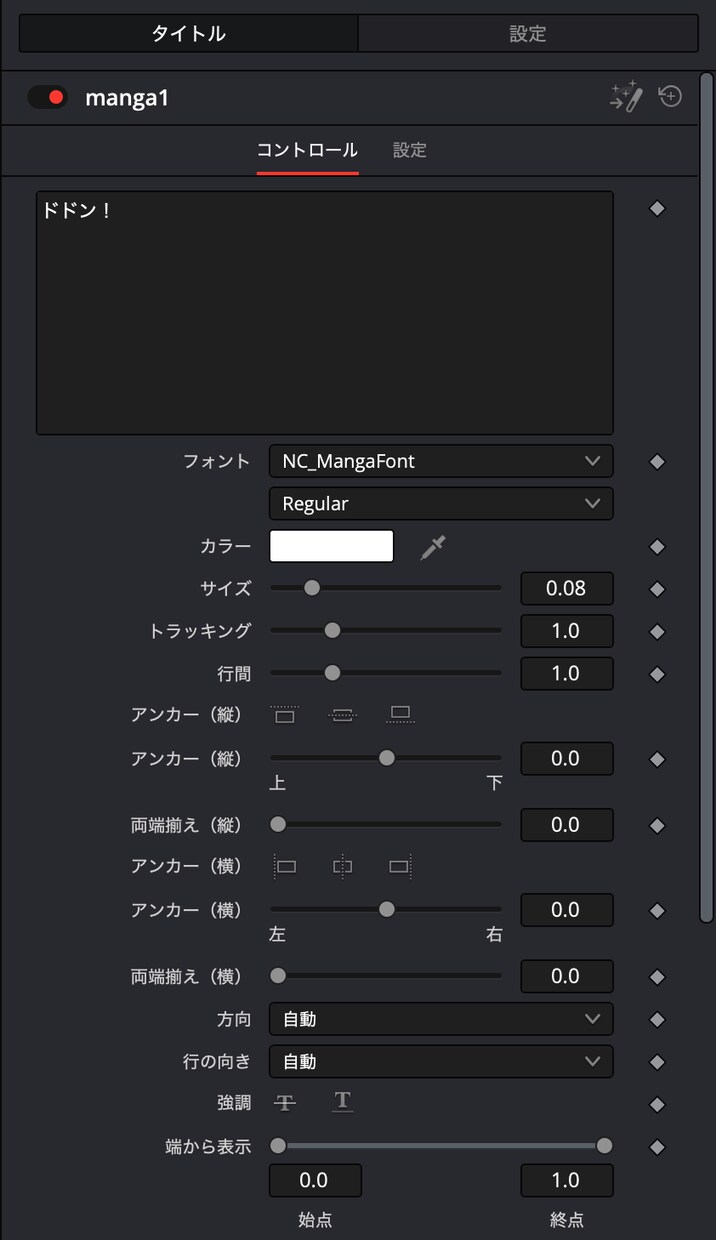
Task: Add keyframe for トラッキング
Action: point(657,632)
